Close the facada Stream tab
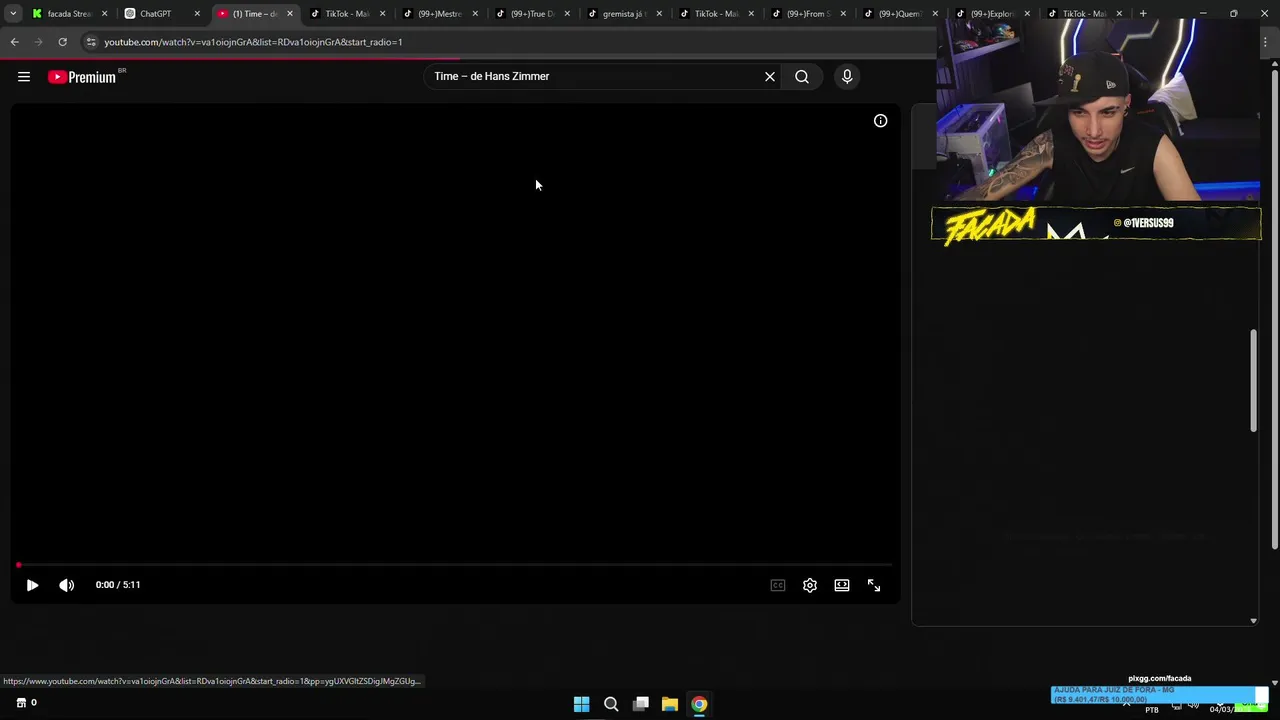The height and width of the screenshot is (720, 1280). (x=105, y=14)
